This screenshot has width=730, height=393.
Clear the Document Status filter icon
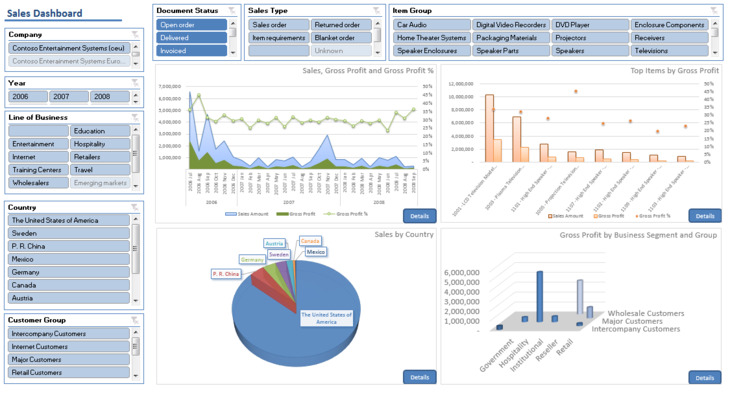(x=231, y=10)
